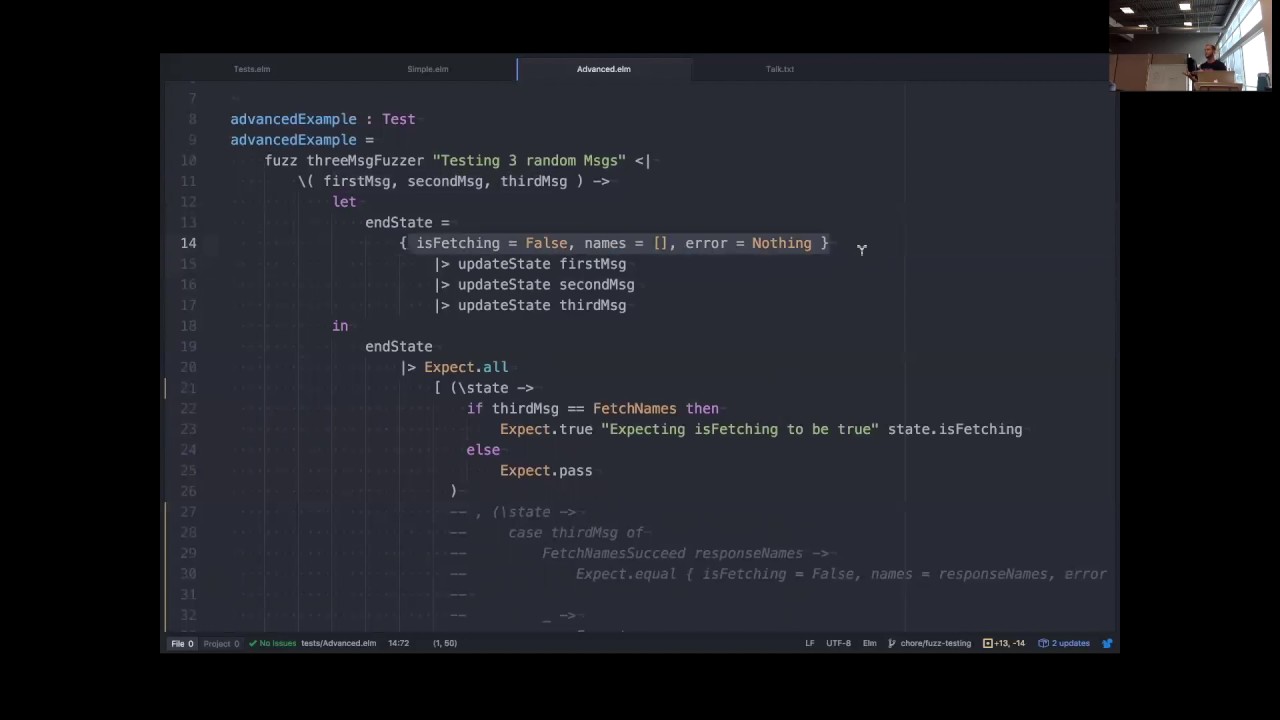Click the Expect.all call on line 20
Viewport: 1280px width, 720px height.
(x=466, y=367)
